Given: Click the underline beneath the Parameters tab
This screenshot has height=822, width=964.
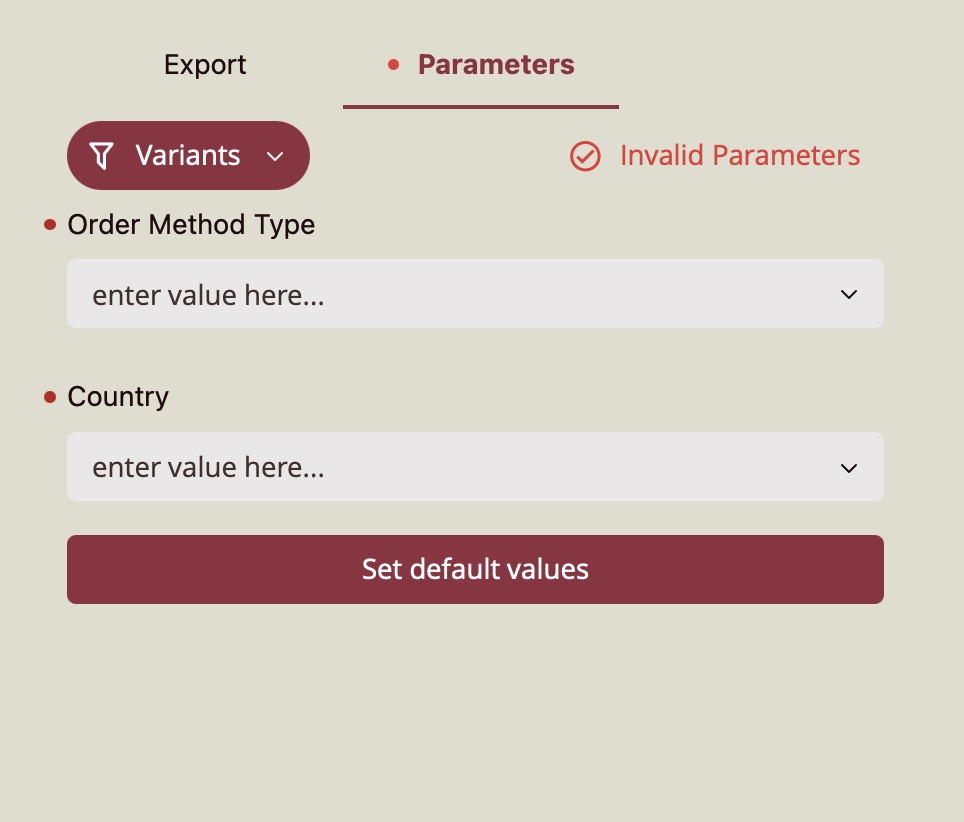Looking at the screenshot, I should [480, 106].
